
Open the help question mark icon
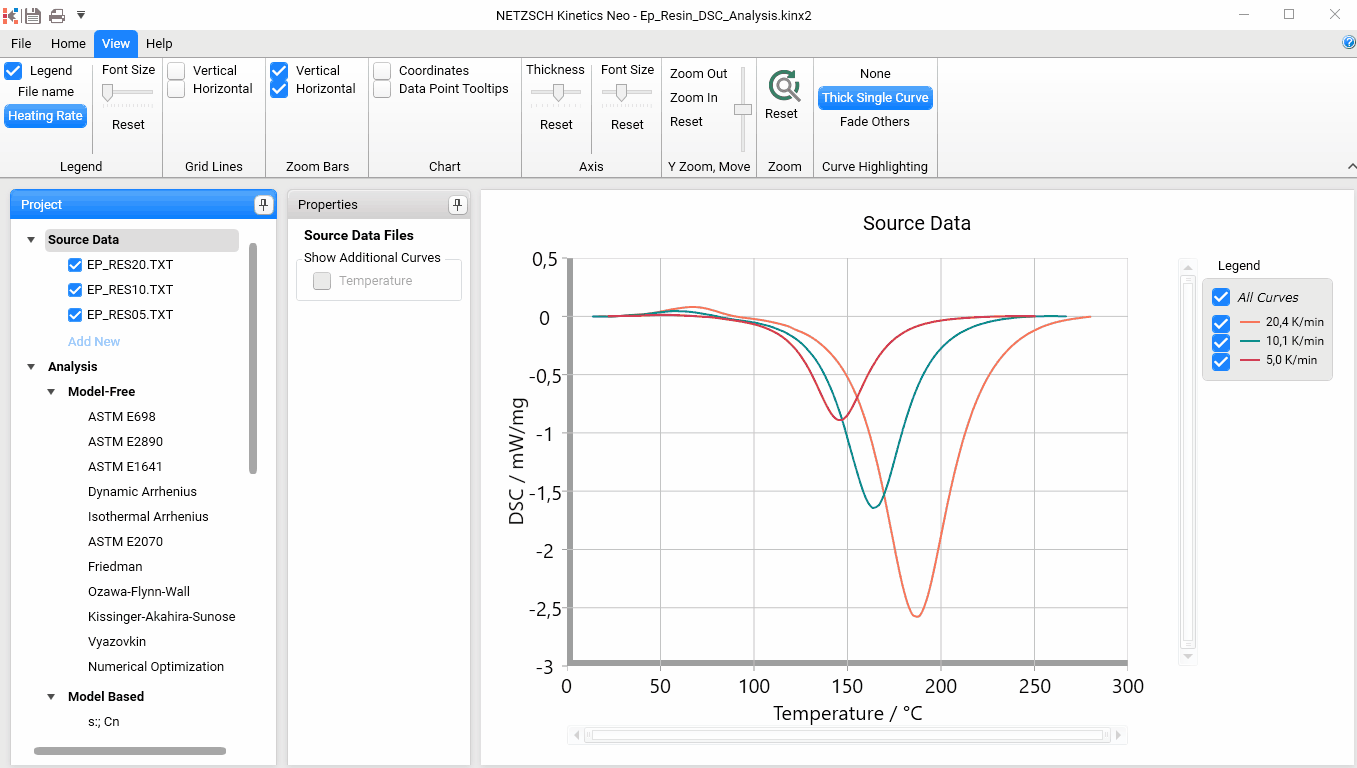[x=1349, y=43]
